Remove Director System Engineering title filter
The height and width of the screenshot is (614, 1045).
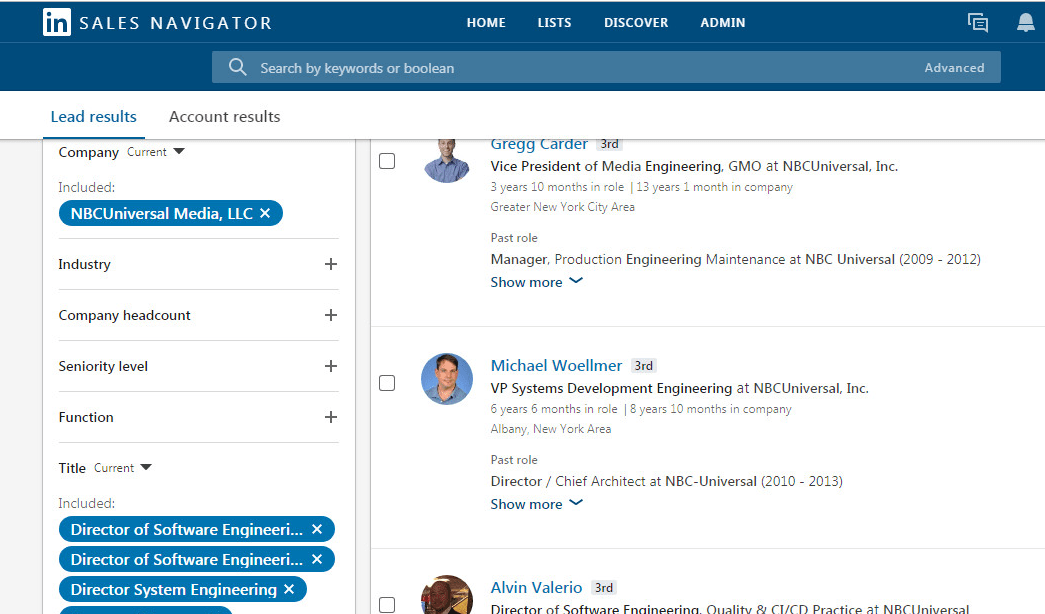tap(289, 589)
